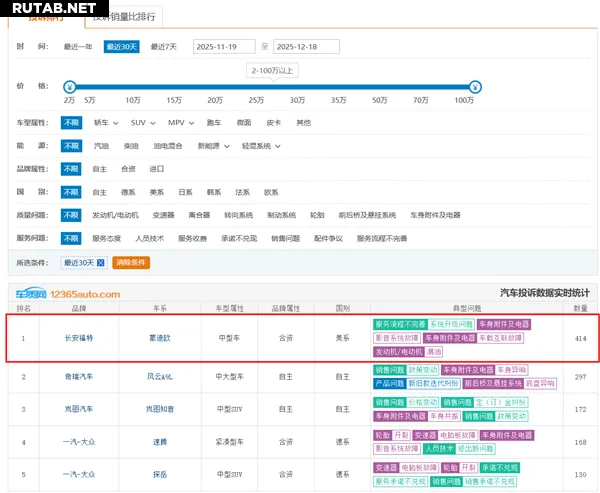
Task: Click the left ¥ price slider handle
Action: click(68, 86)
